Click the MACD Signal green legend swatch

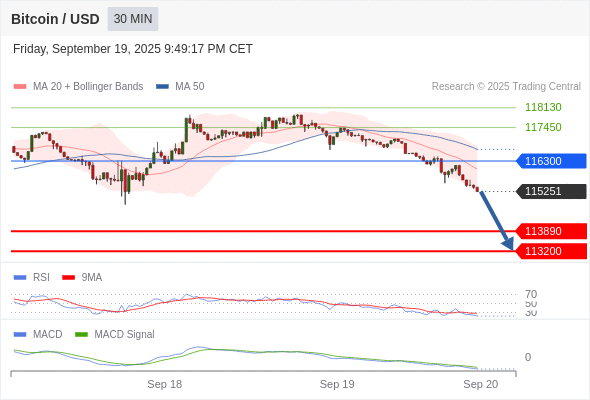pos(81,335)
